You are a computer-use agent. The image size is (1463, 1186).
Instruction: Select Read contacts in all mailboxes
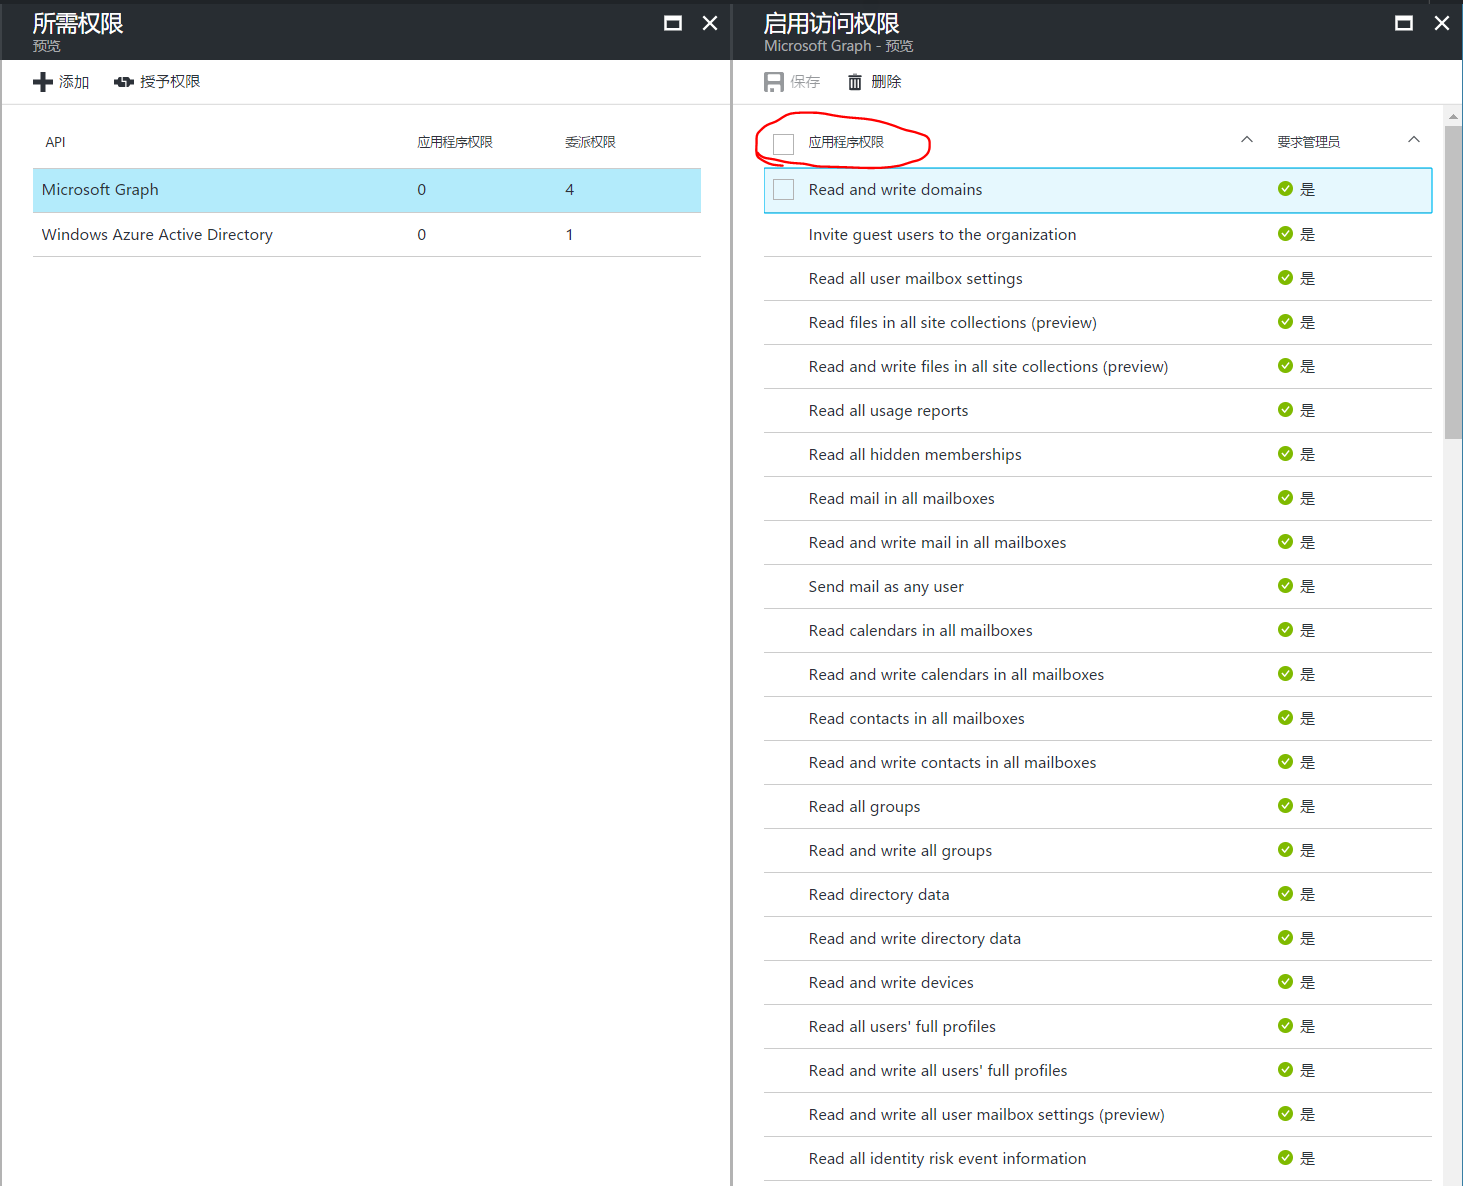1098,718
